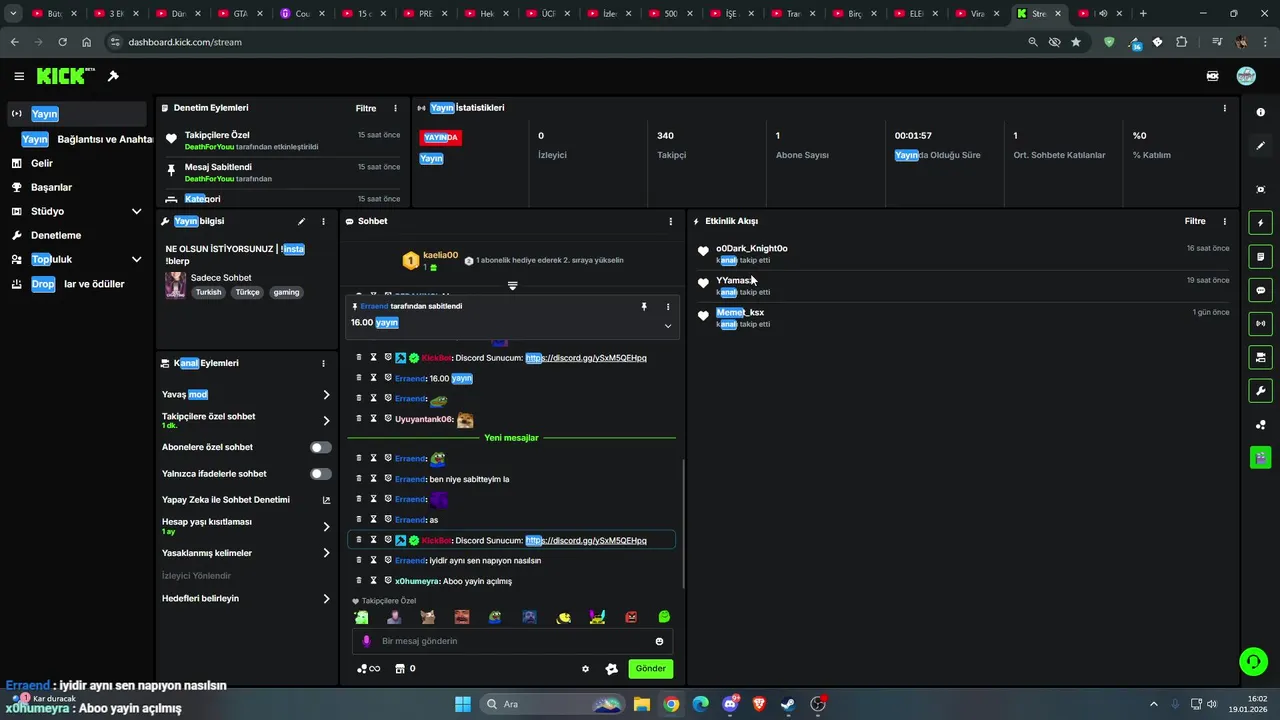Click the chat bubble widget icon in right sidebar

coord(1260,290)
